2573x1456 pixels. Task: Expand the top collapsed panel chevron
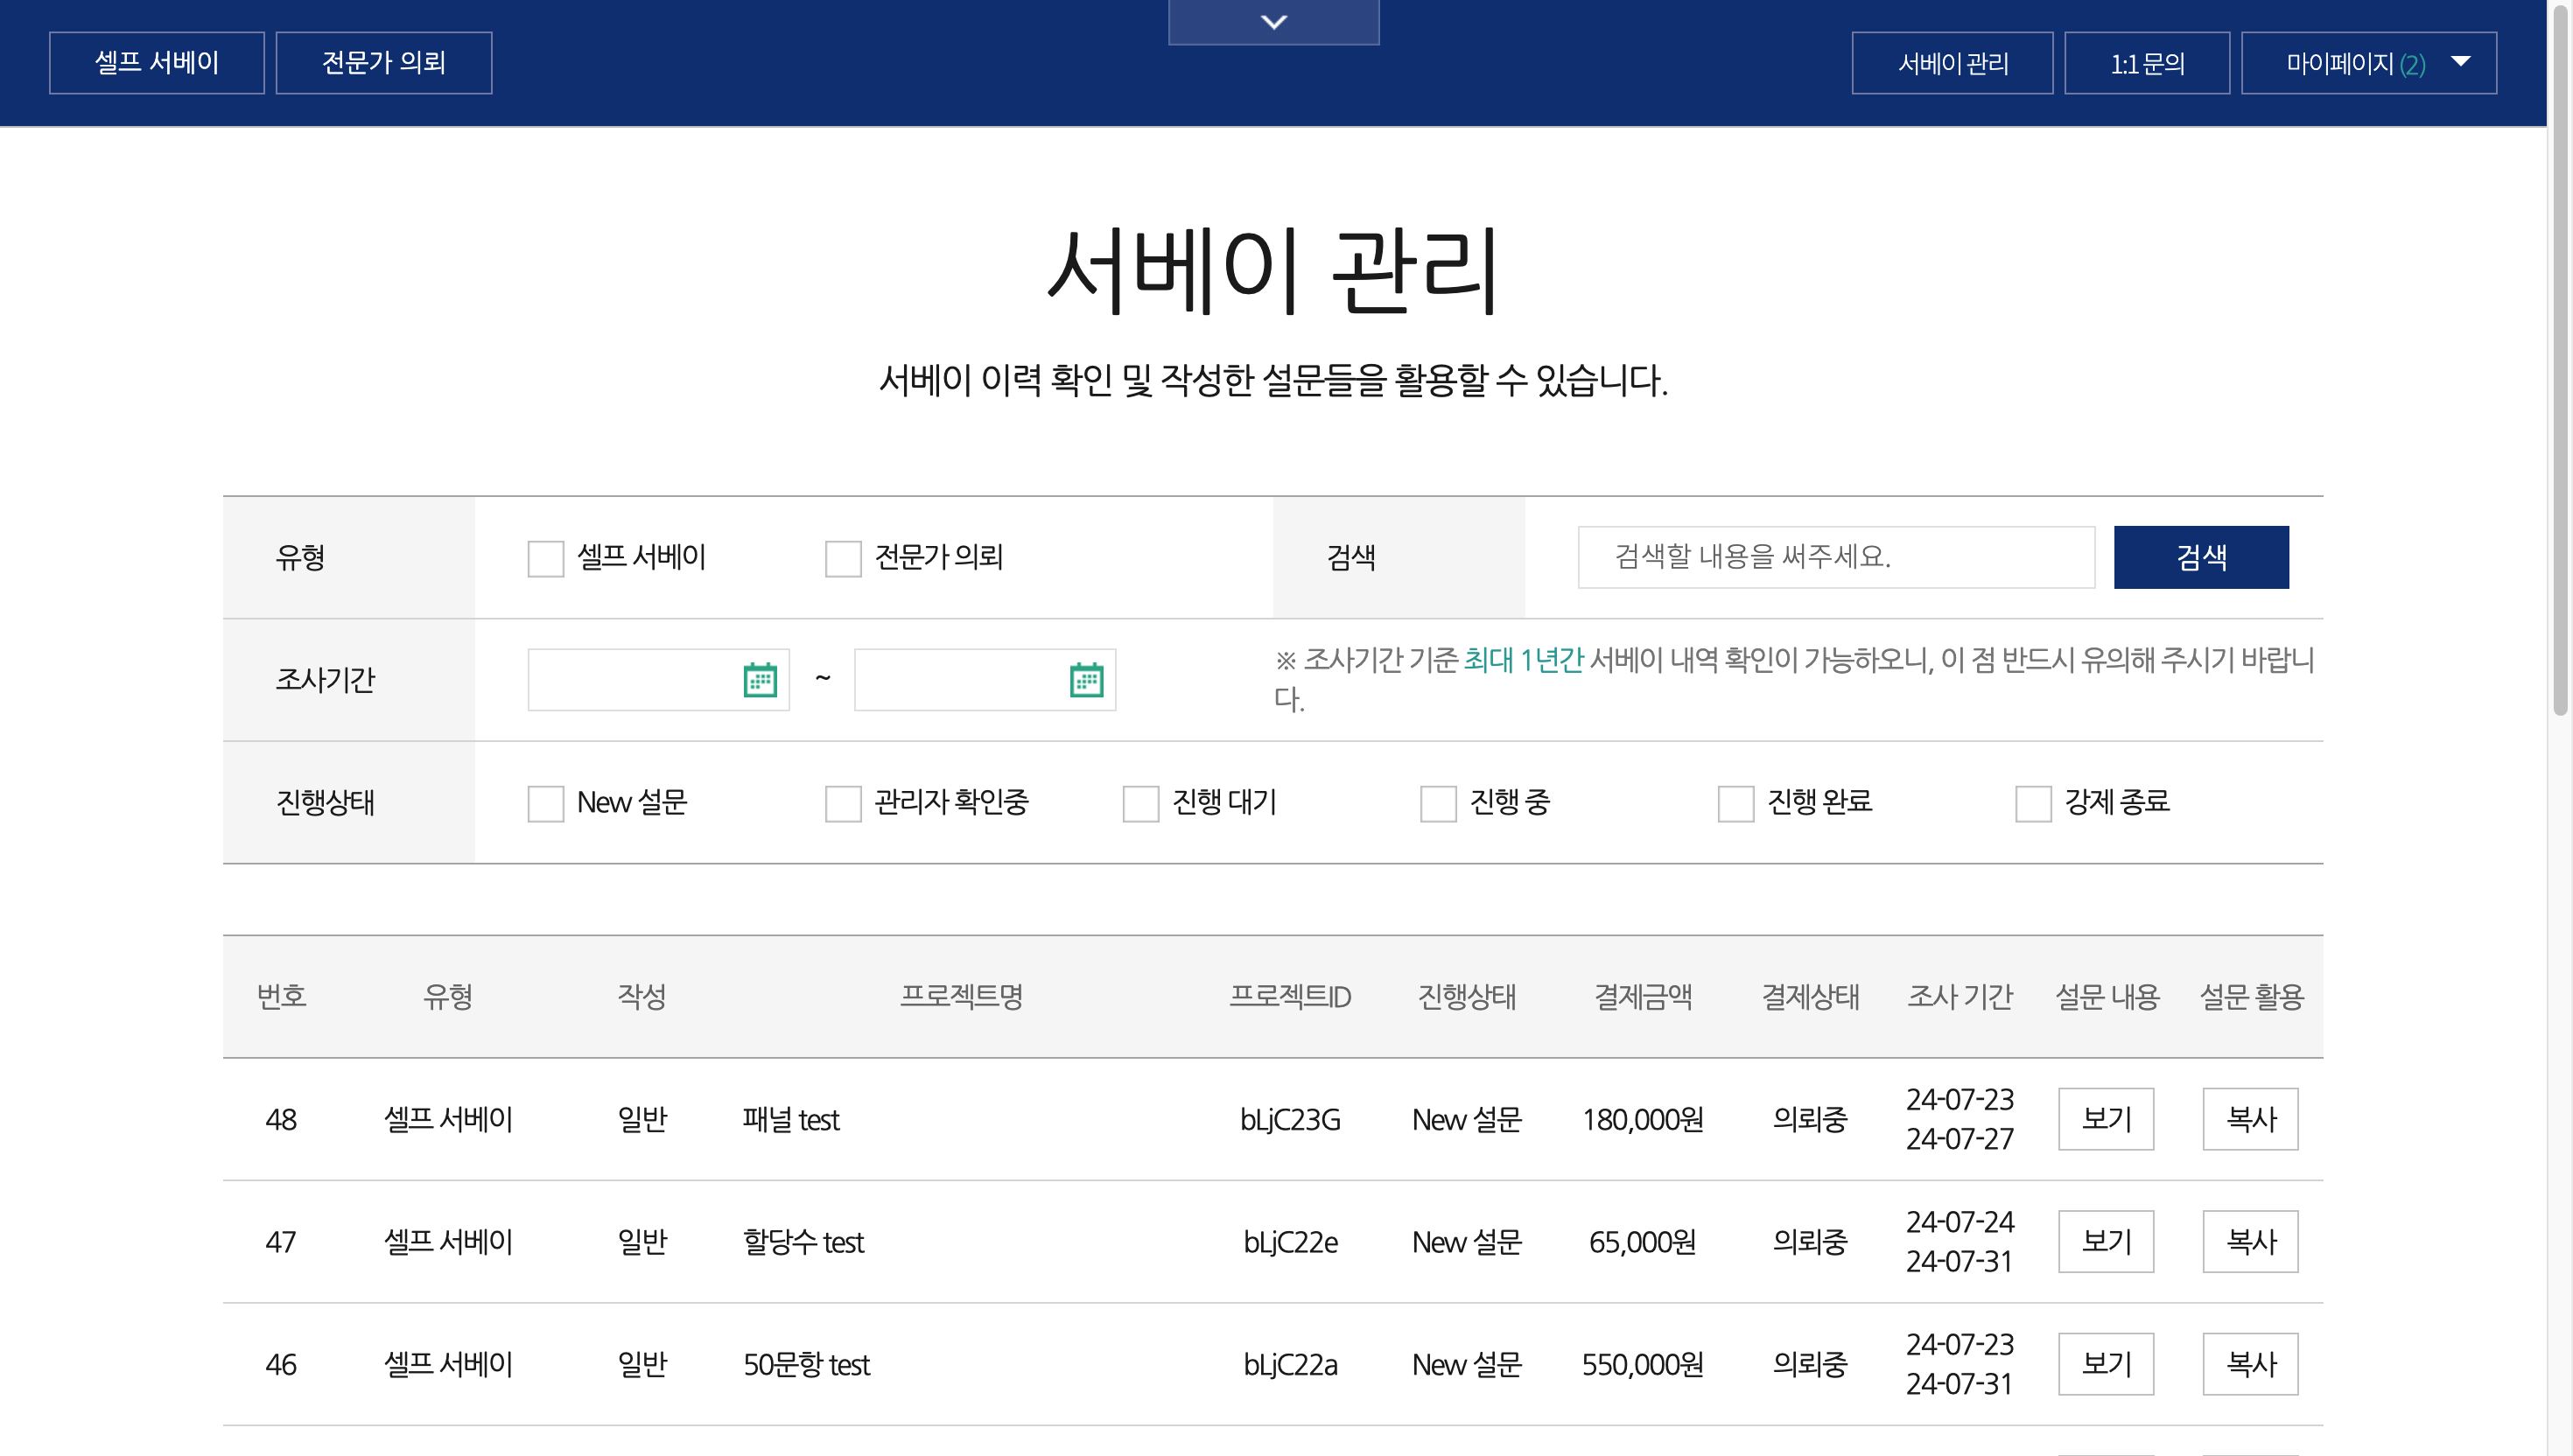pyautogui.click(x=1273, y=22)
